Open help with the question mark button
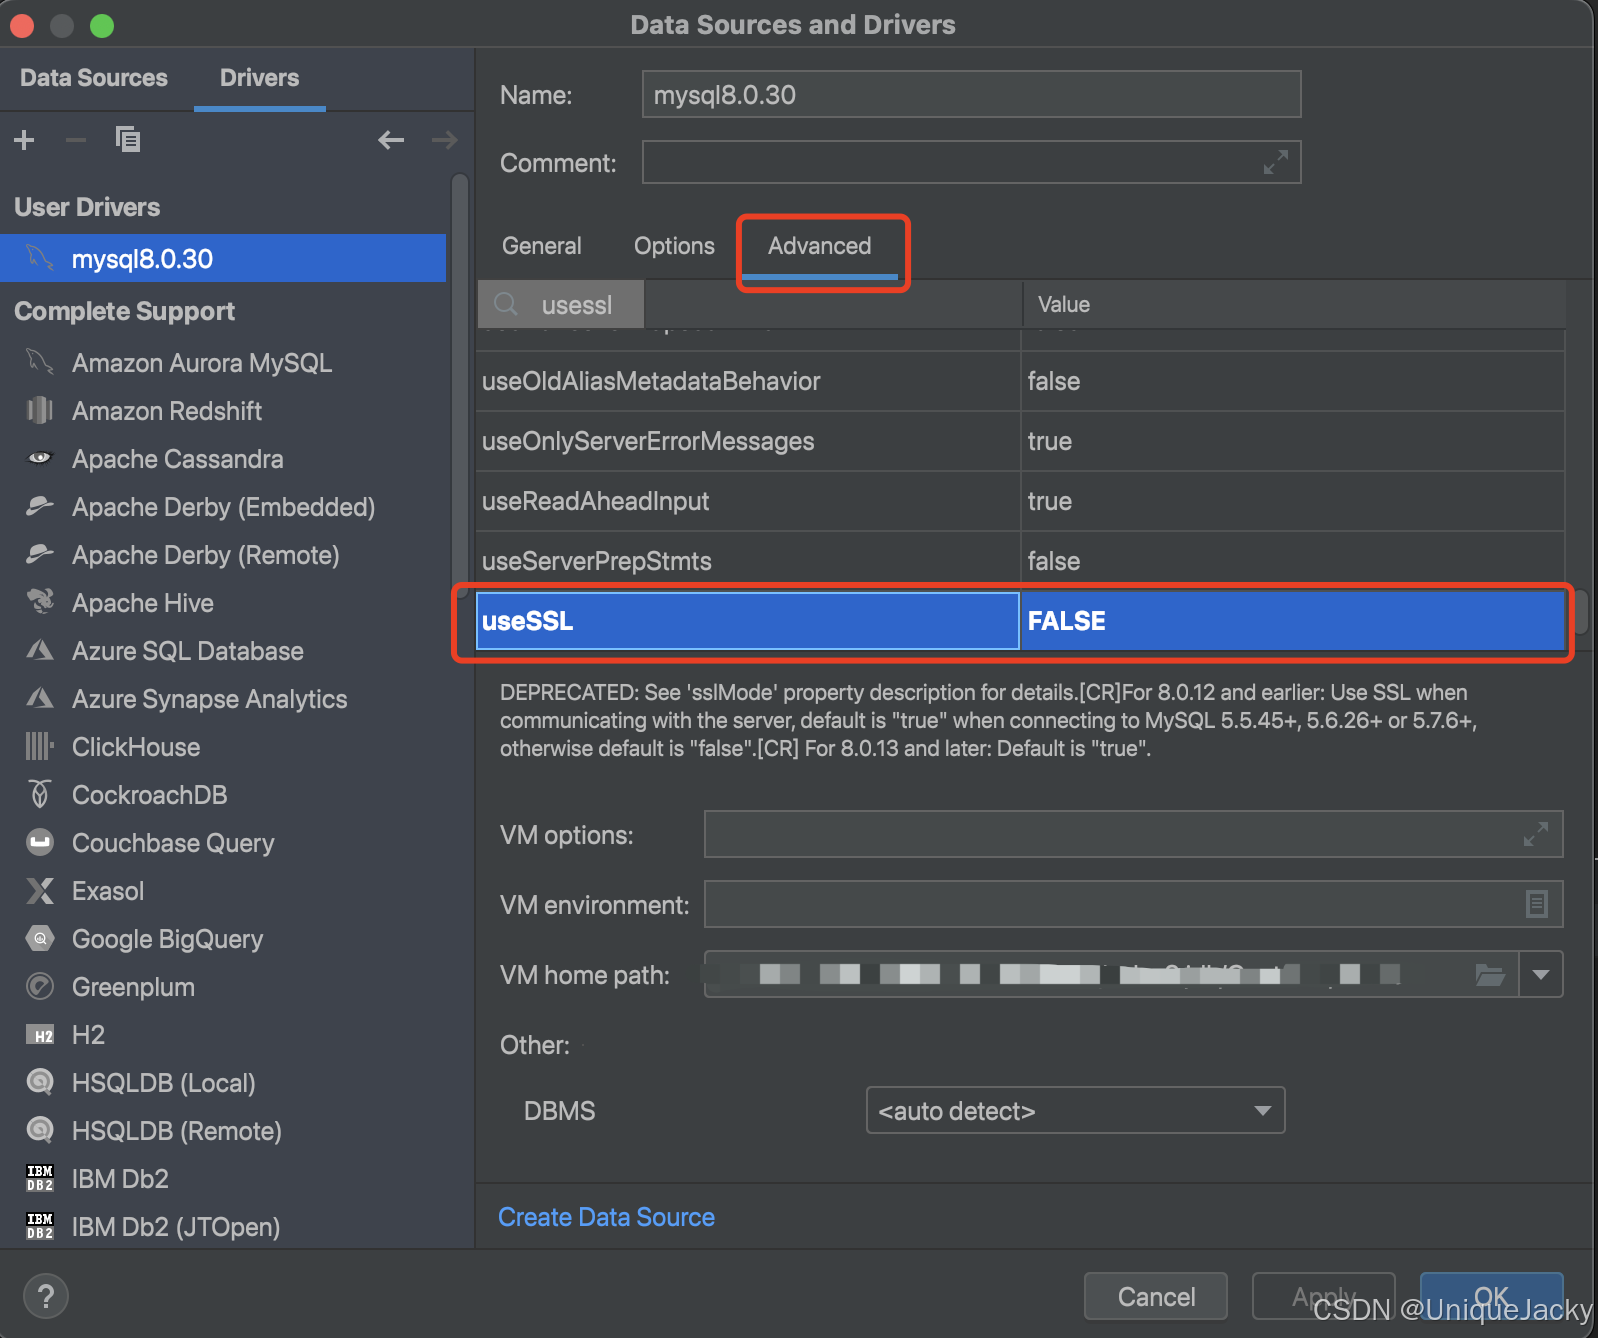The image size is (1598, 1338). point(45,1297)
